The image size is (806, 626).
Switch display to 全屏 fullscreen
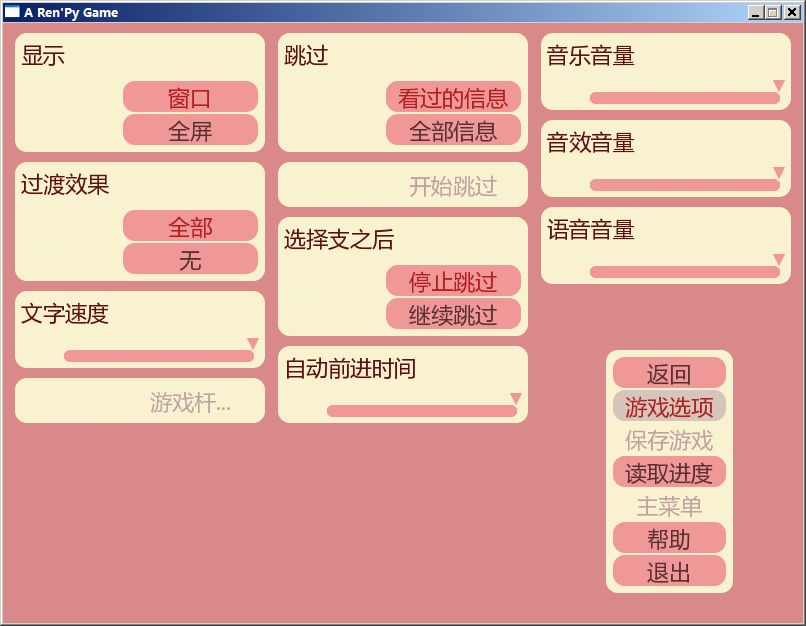click(190, 130)
